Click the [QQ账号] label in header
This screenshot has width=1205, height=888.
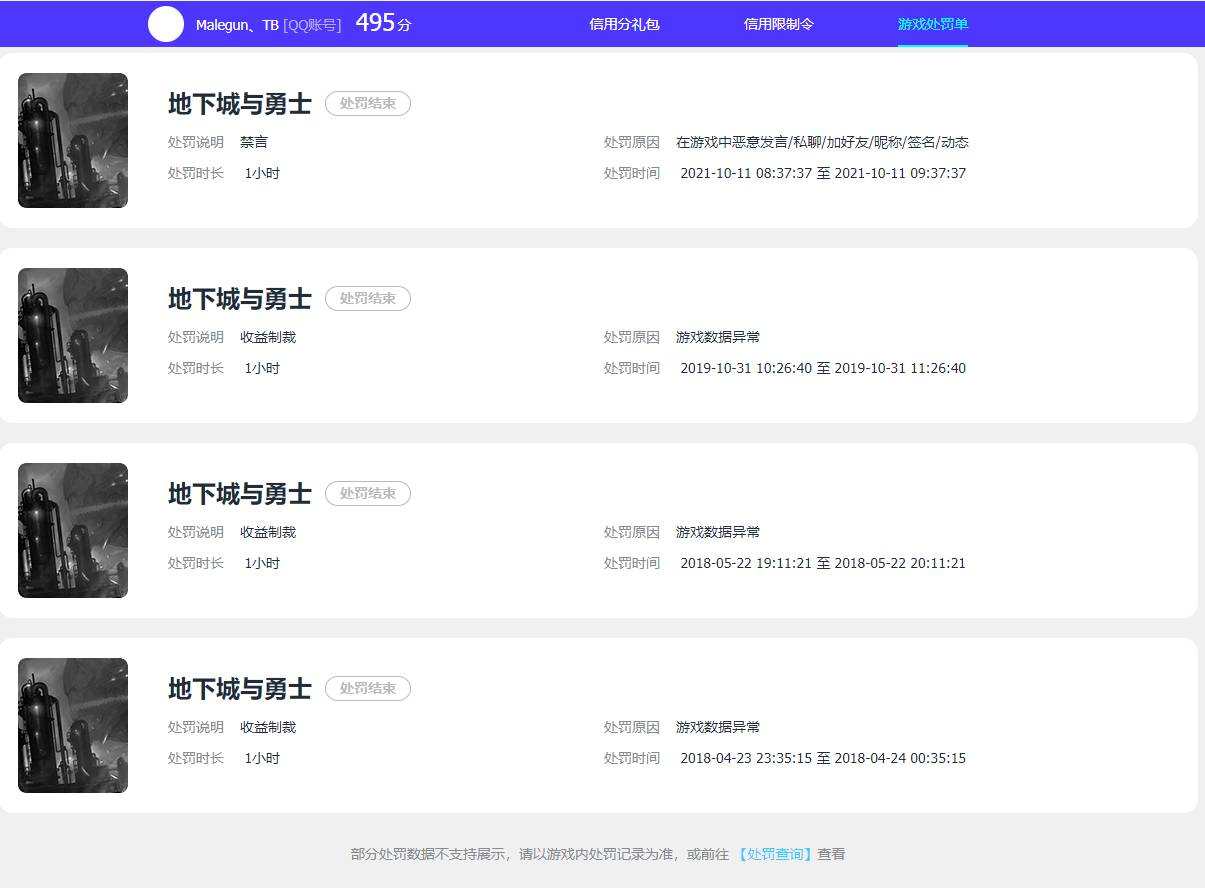(312, 25)
